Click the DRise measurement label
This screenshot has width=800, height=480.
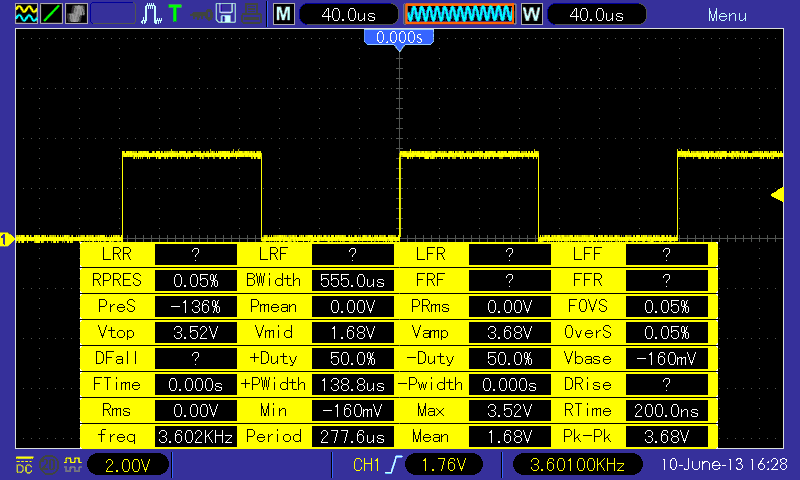pyautogui.click(x=587, y=384)
